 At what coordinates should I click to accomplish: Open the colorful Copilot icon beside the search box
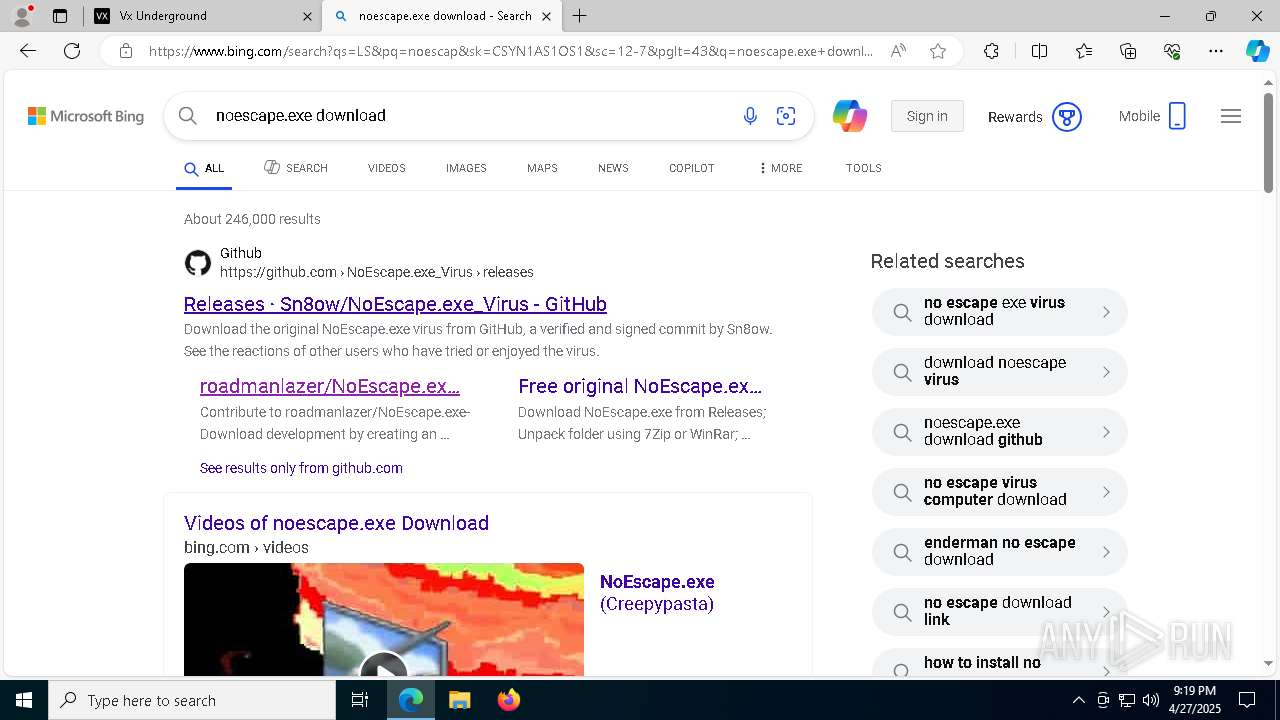point(850,116)
